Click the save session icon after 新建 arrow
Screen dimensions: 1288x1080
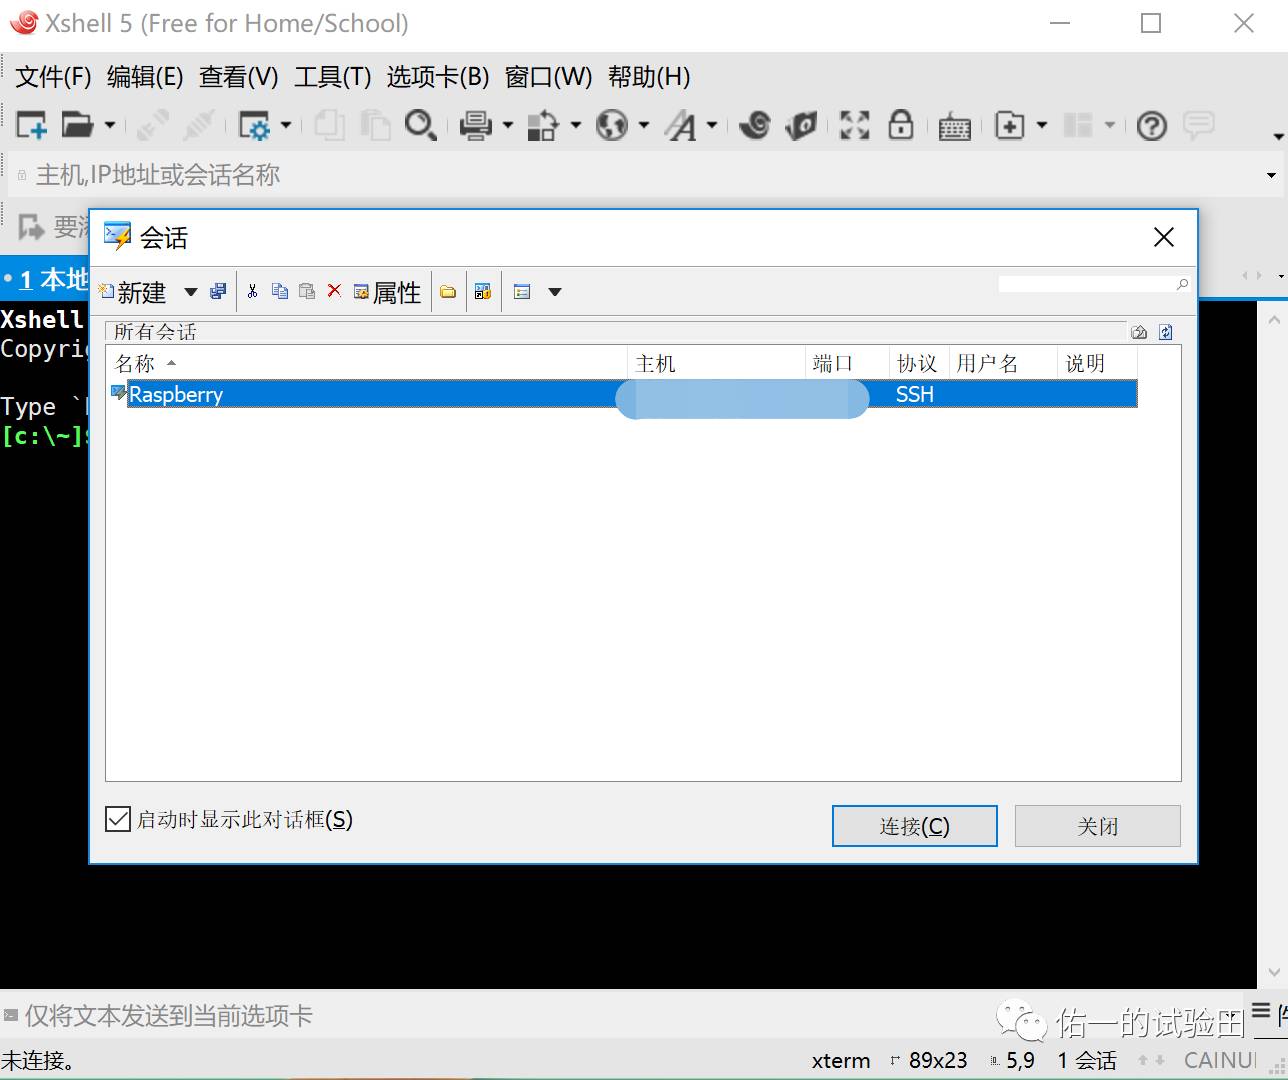point(218,291)
